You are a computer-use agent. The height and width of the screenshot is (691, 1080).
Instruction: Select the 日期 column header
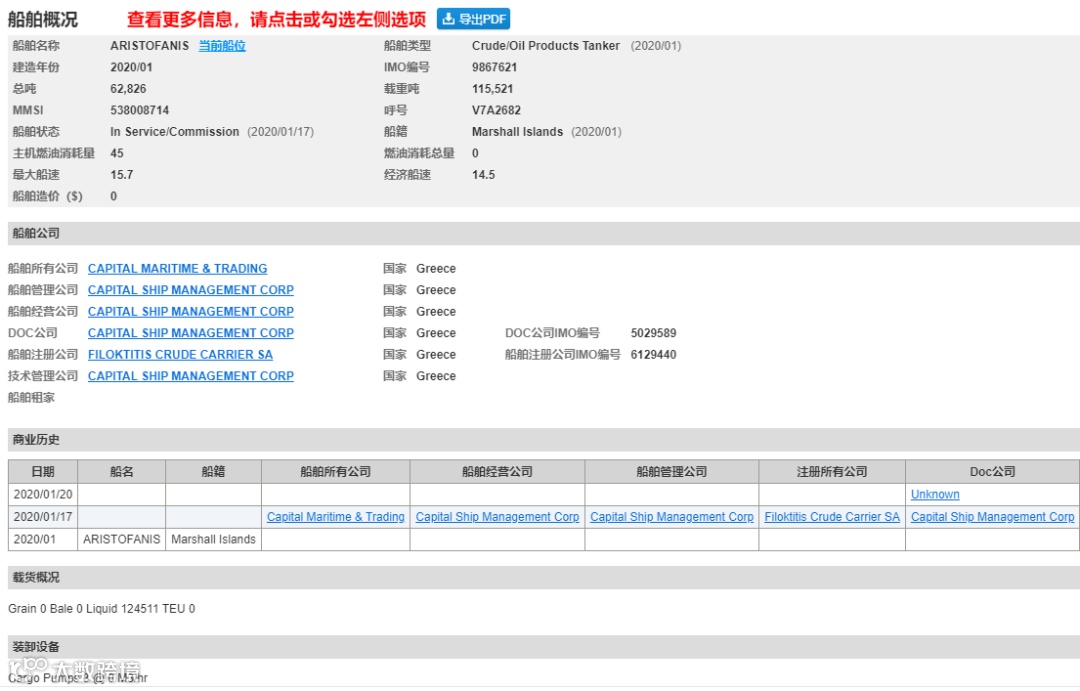[x=43, y=472]
